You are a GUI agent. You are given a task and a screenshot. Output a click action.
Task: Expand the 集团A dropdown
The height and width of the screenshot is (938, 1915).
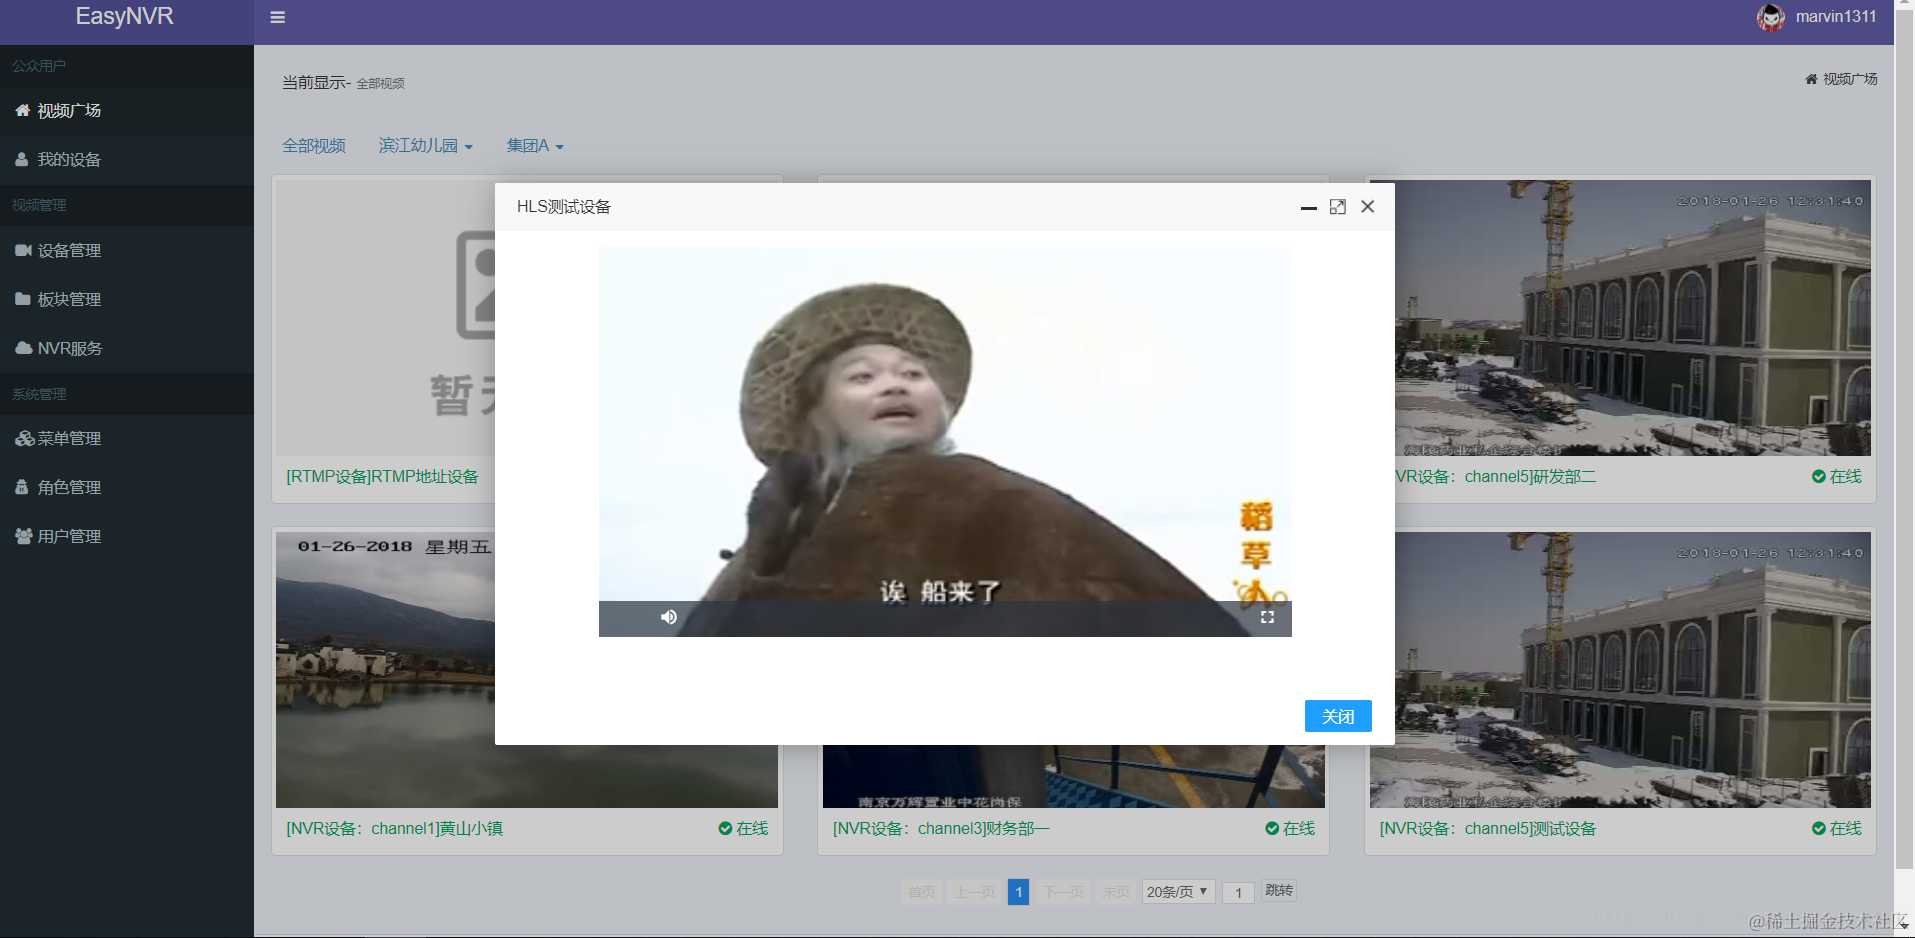click(x=535, y=146)
